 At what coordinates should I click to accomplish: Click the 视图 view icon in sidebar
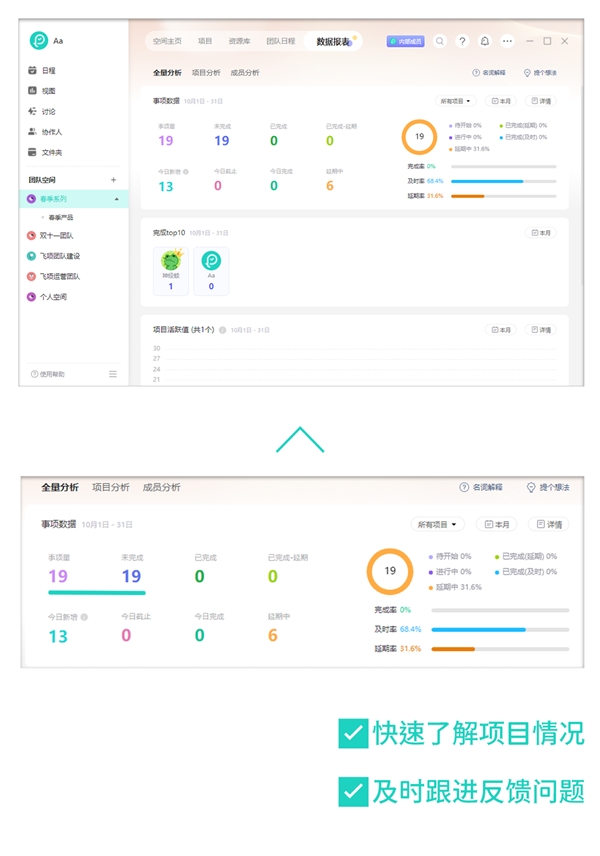33,91
